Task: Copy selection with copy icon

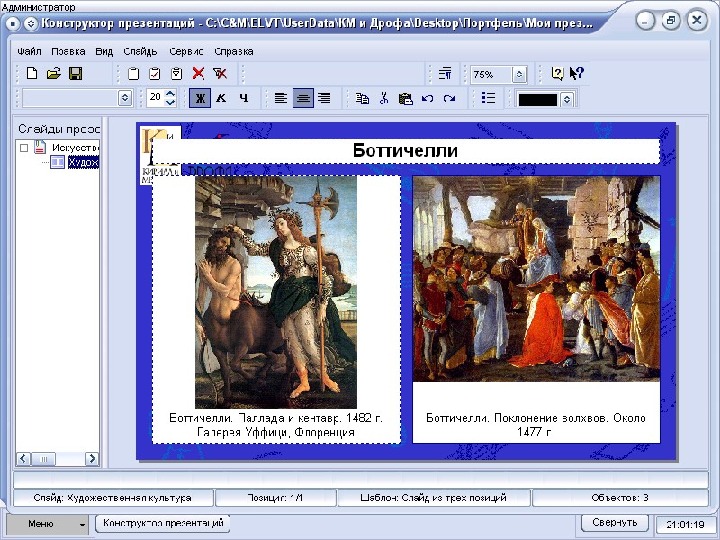Action: (362, 98)
